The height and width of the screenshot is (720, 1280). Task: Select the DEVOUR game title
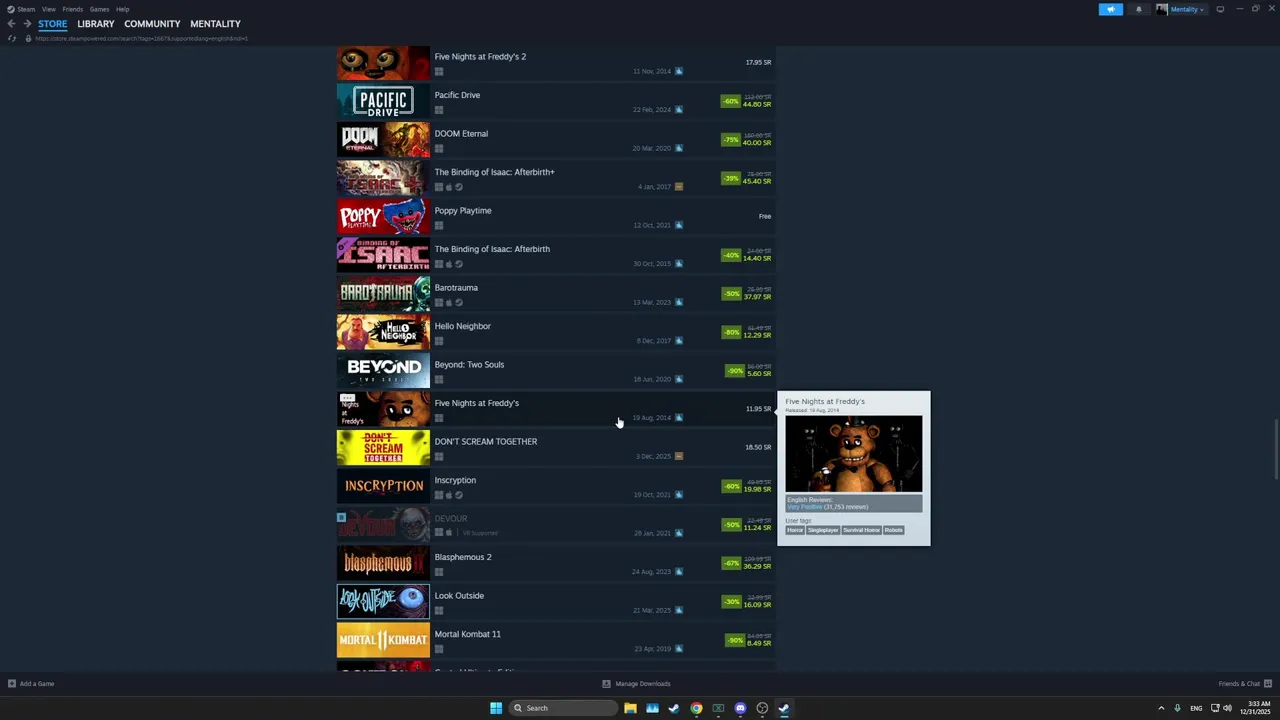click(x=451, y=519)
